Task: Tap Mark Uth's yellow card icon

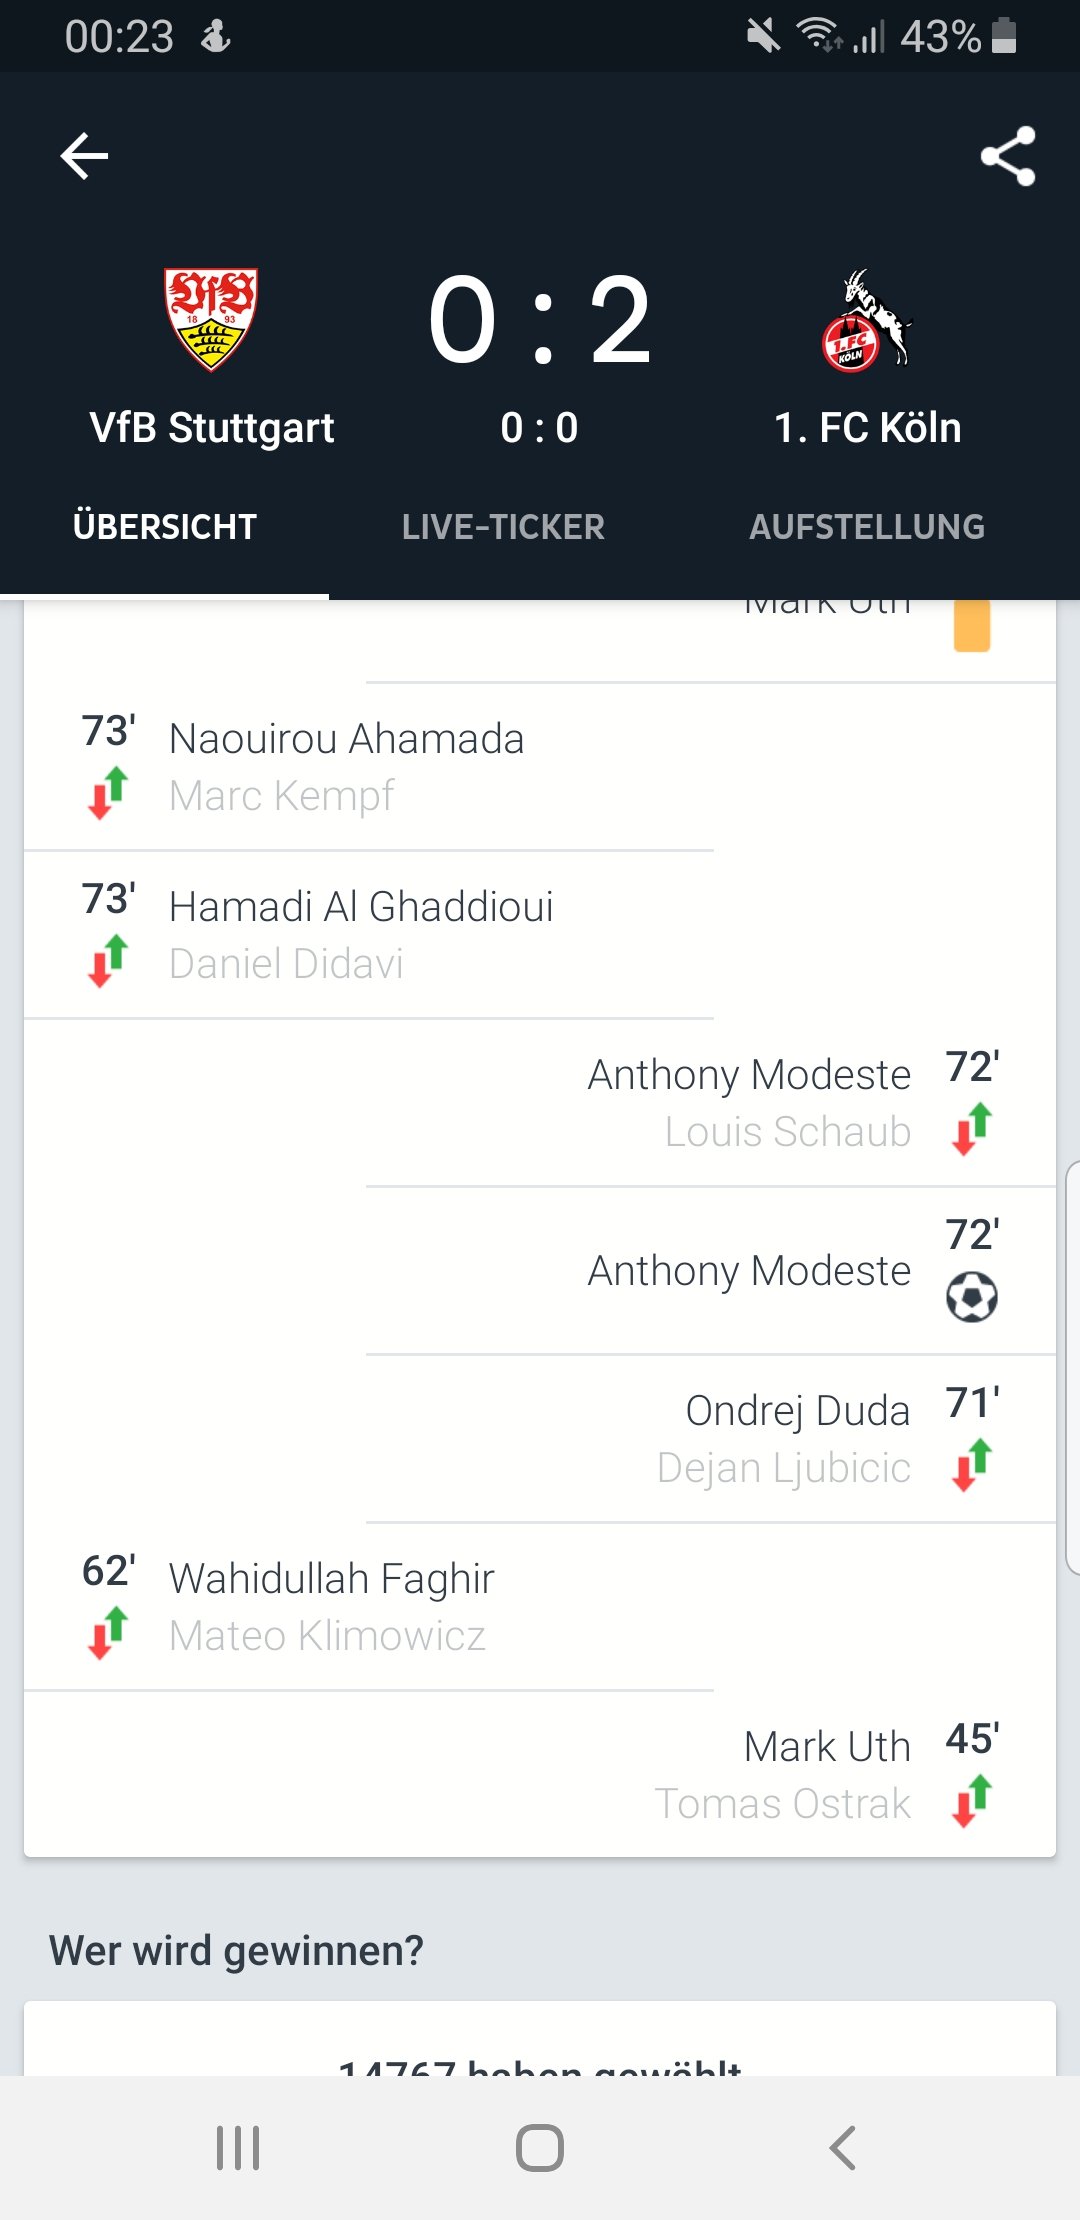Action: pos(971,626)
